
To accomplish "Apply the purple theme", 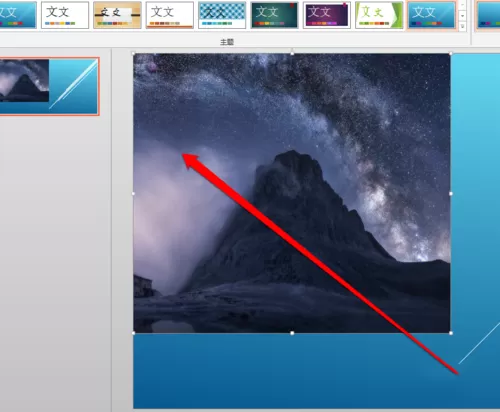I will 327,15.
